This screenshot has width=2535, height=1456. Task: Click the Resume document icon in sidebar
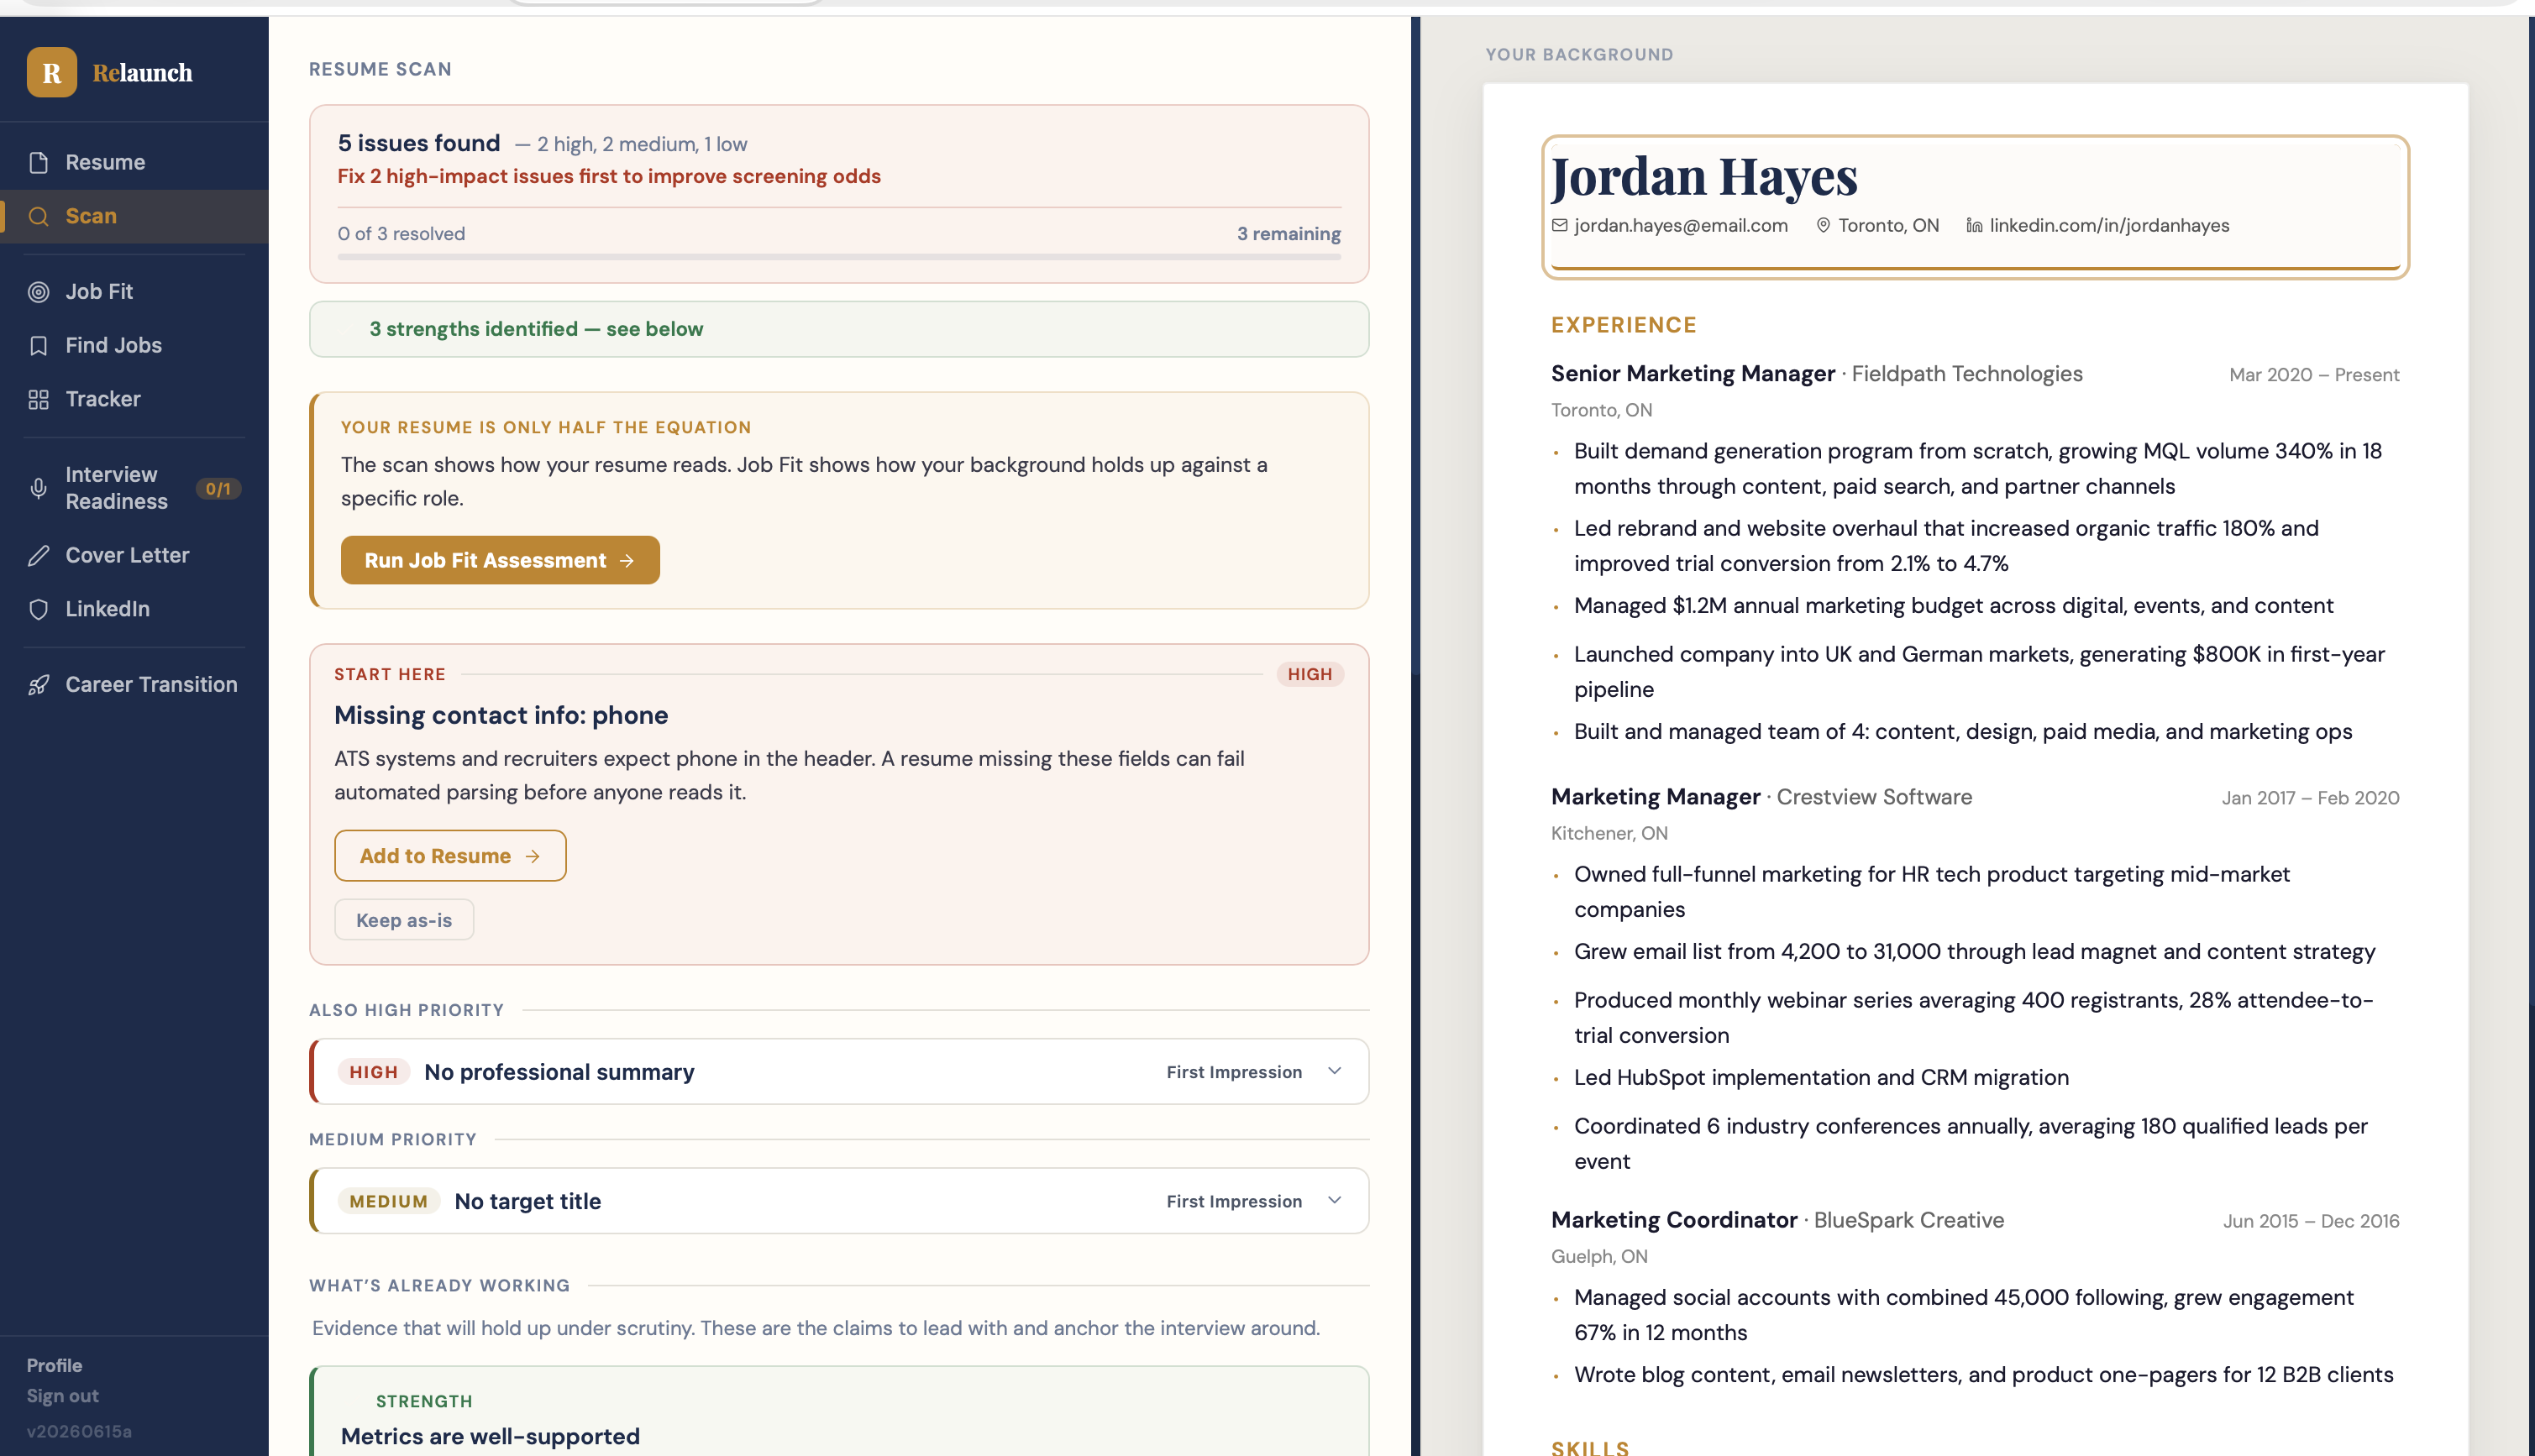pos(38,162)
